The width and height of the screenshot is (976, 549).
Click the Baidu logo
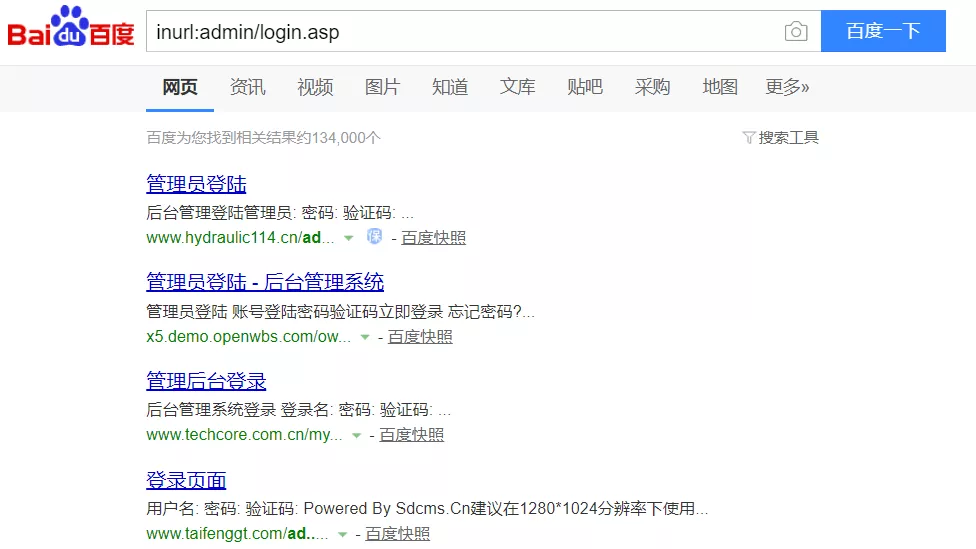point(70,30)
